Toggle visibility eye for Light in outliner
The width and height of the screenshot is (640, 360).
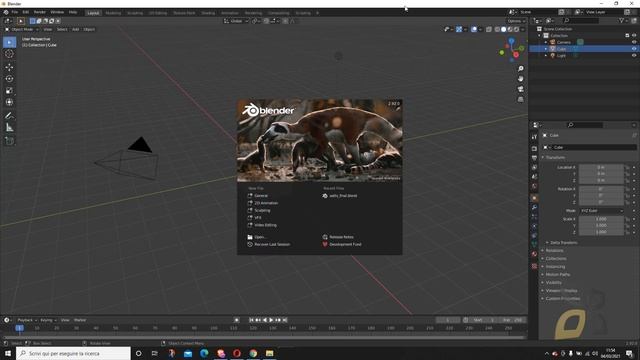[634, 55]
